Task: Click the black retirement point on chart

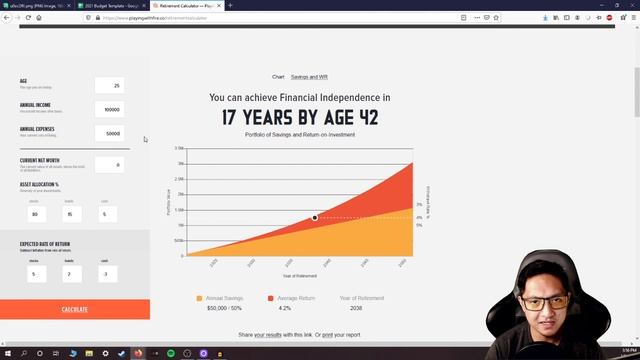Action: 315,218
